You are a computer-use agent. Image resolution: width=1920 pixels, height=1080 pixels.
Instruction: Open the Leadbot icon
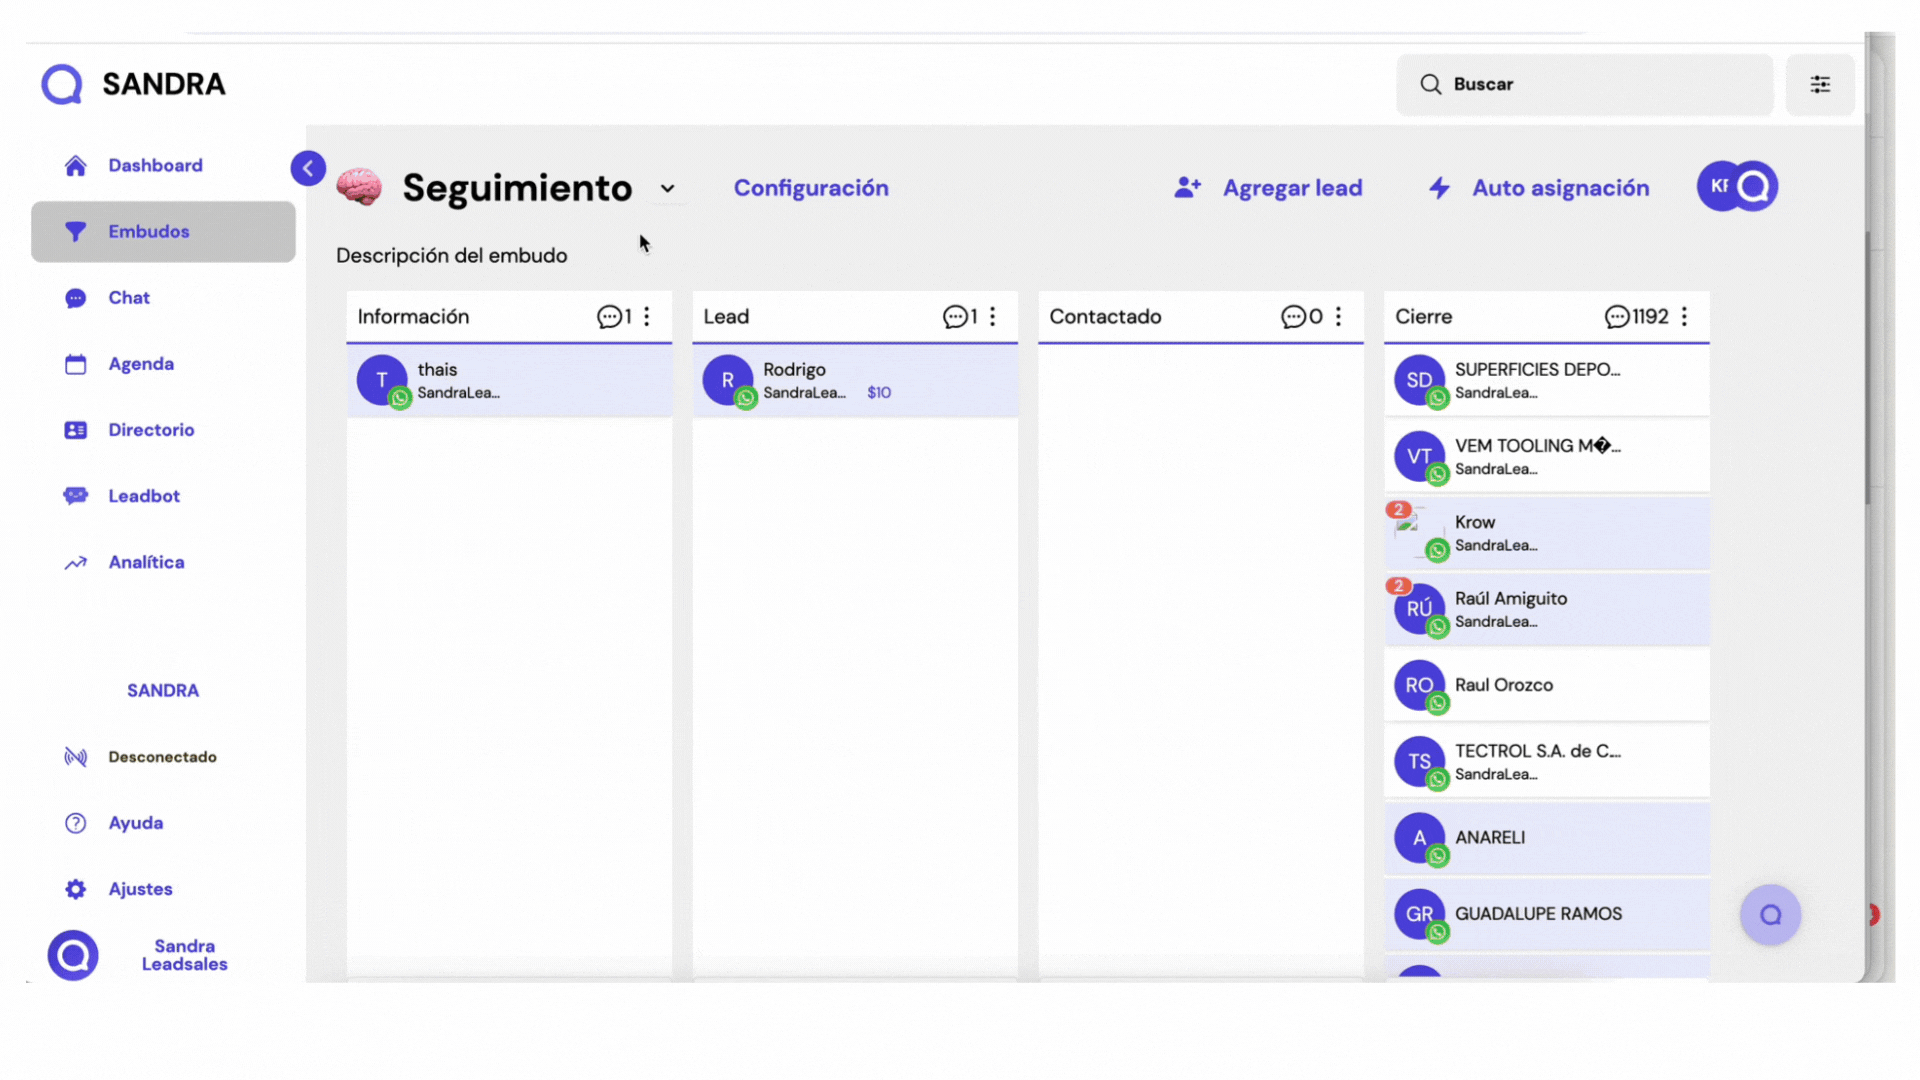tap(75, 496)
